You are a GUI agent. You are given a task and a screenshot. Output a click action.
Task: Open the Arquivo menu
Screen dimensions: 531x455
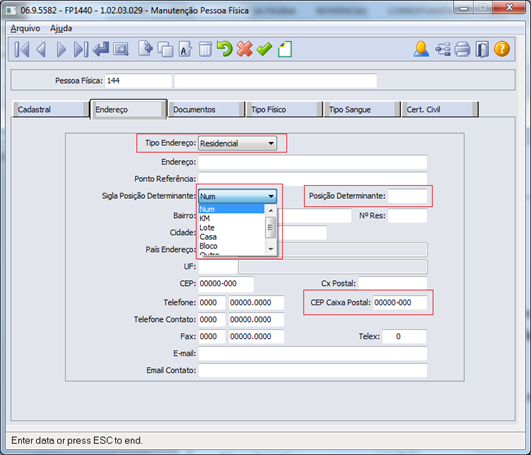[25, 28]
